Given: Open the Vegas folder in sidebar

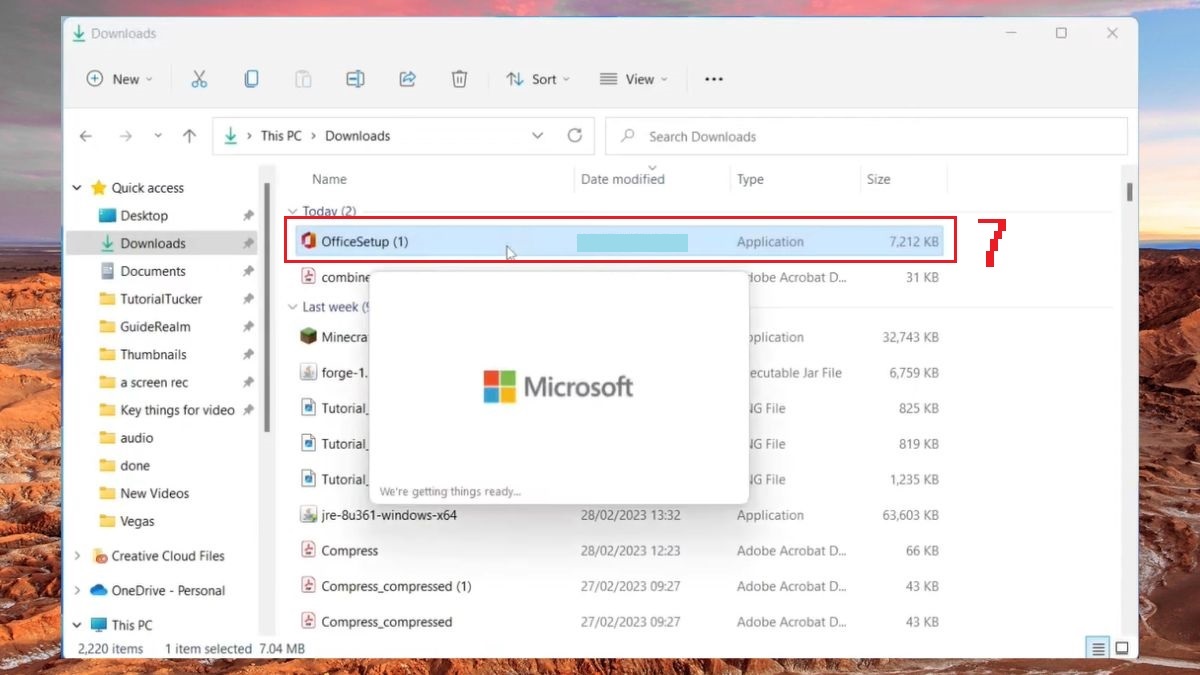Looking at the screenshot, I should [138, 521].
